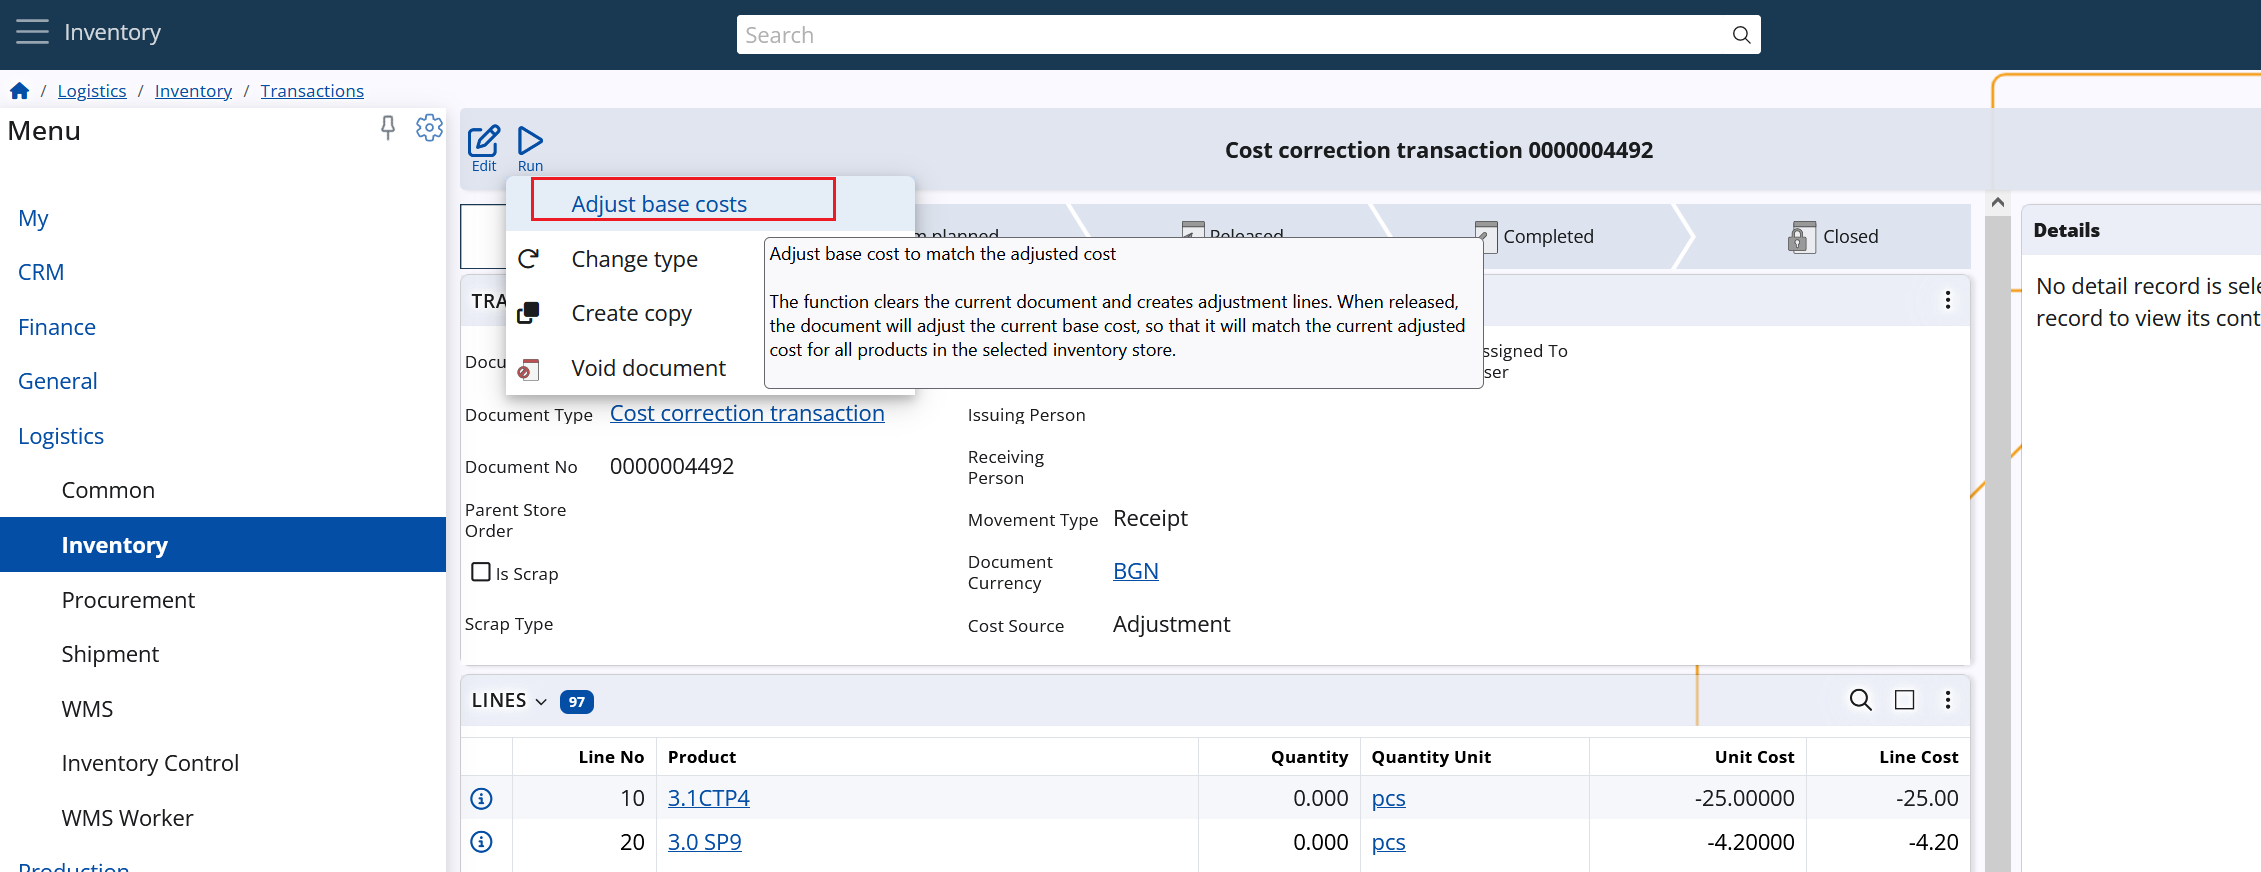Click the 97 lines count badge
The height and width of the screenshot is (872, 2261).
(x=577, y=702)
